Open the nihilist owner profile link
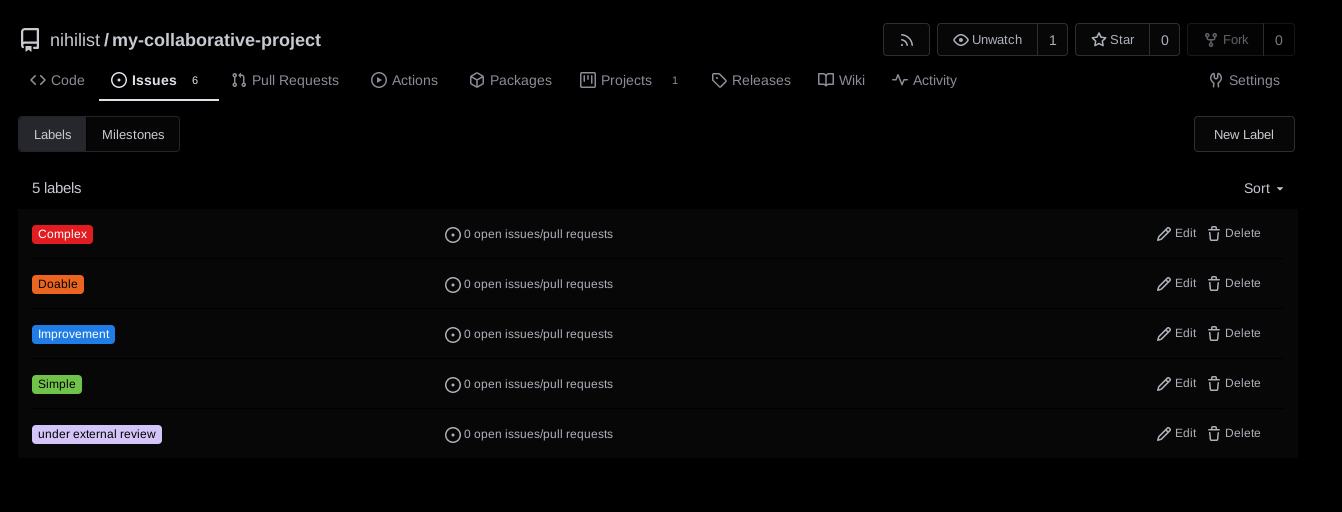The height and width of the screenshot is (512, 1342). 75,40
